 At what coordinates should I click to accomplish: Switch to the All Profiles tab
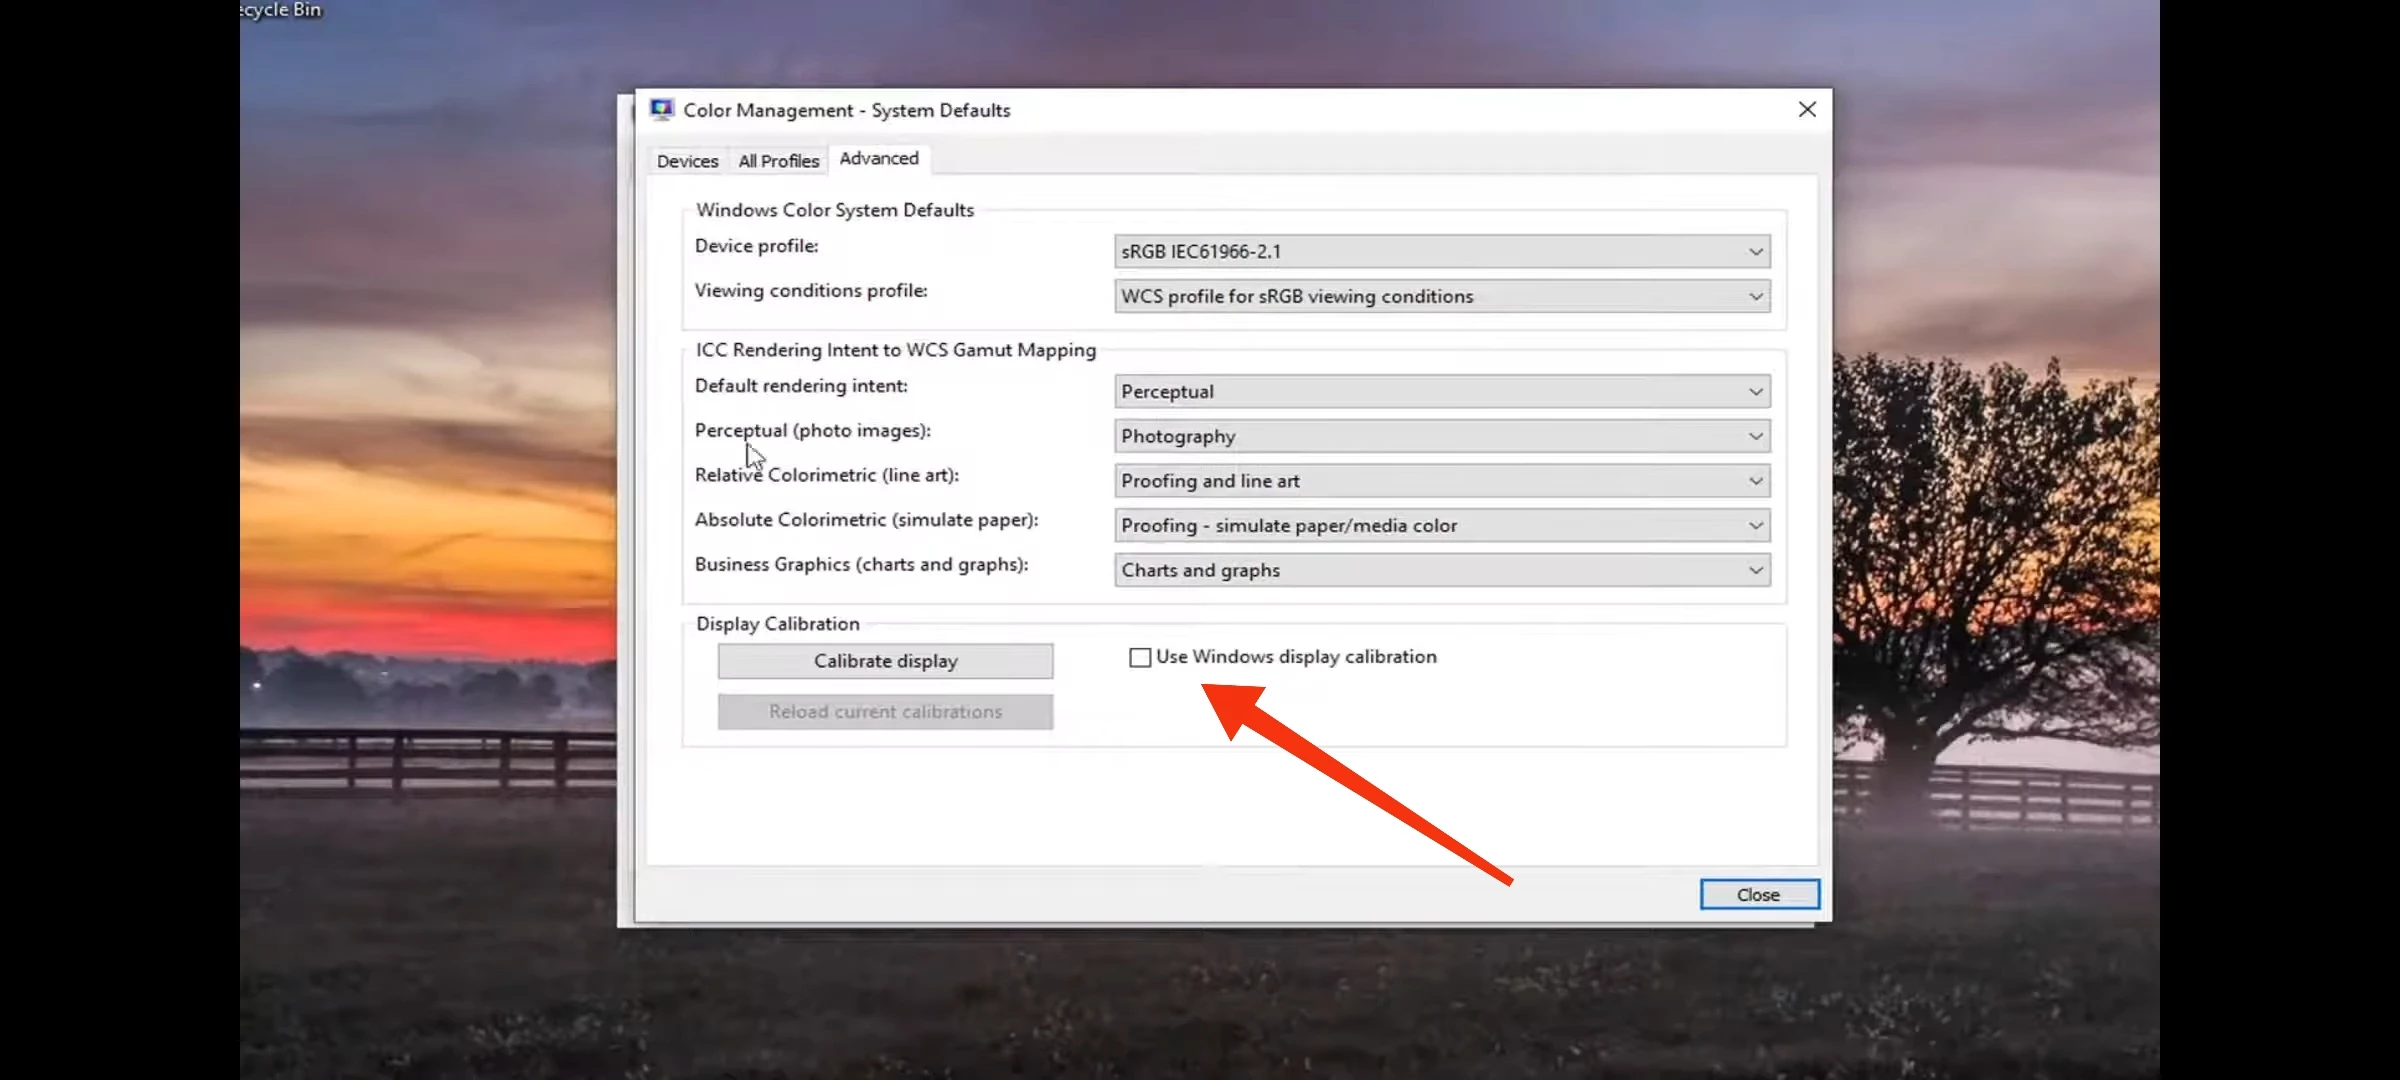[x=778, y=161]
